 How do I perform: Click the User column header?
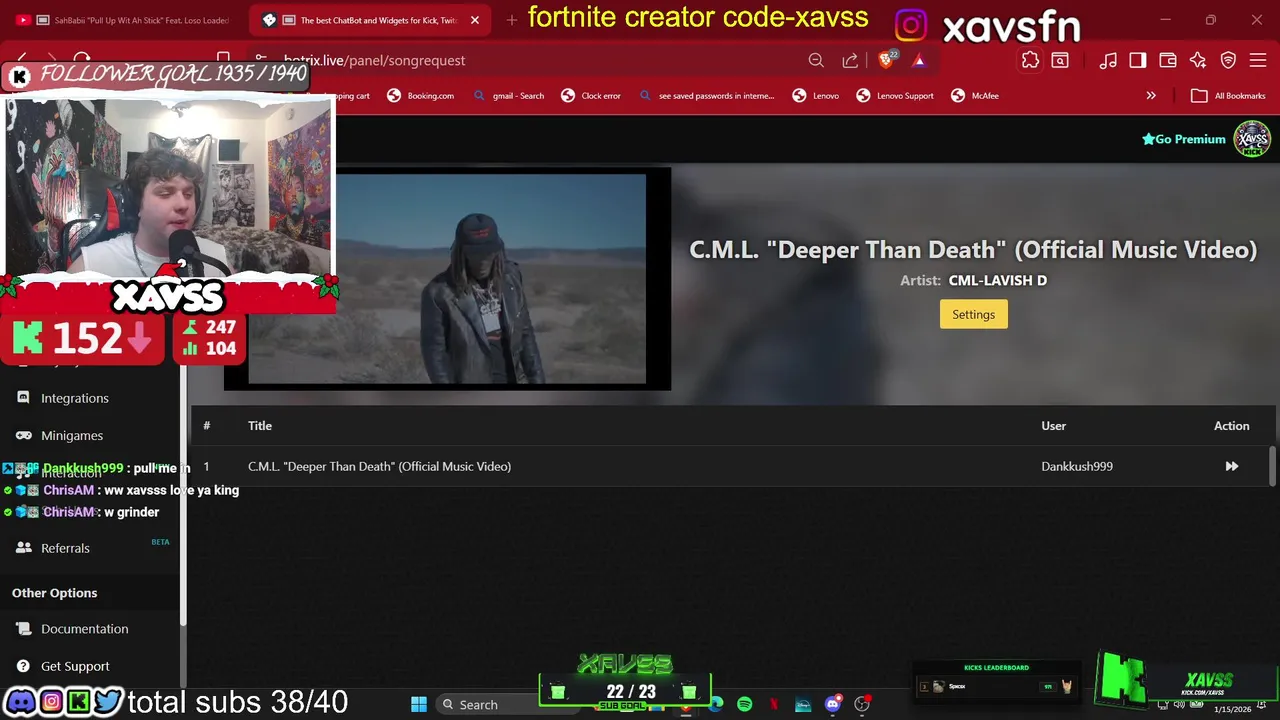[1053, 426]
